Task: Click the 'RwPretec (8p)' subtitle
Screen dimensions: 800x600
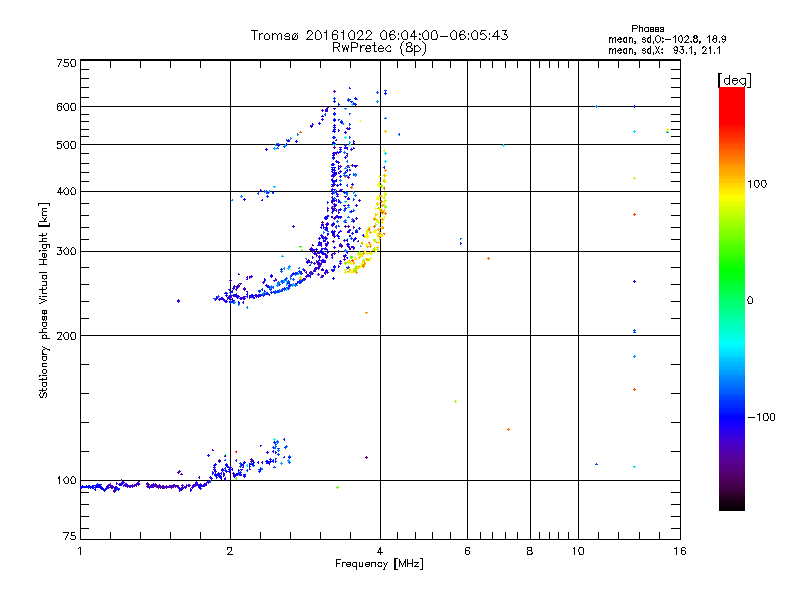Action: [379, 48]
